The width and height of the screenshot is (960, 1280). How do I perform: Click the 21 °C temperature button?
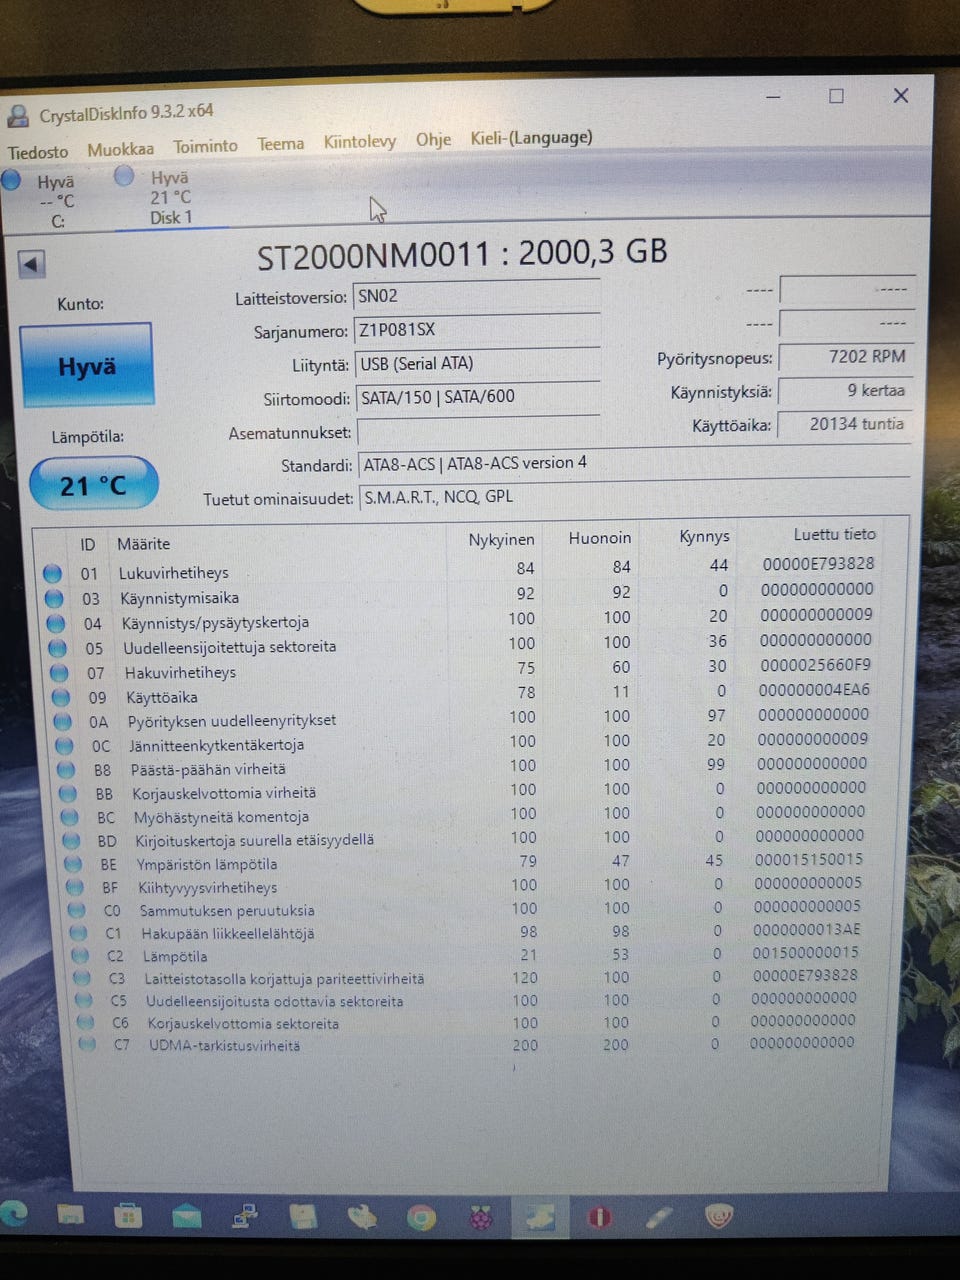tap(93, 485)
